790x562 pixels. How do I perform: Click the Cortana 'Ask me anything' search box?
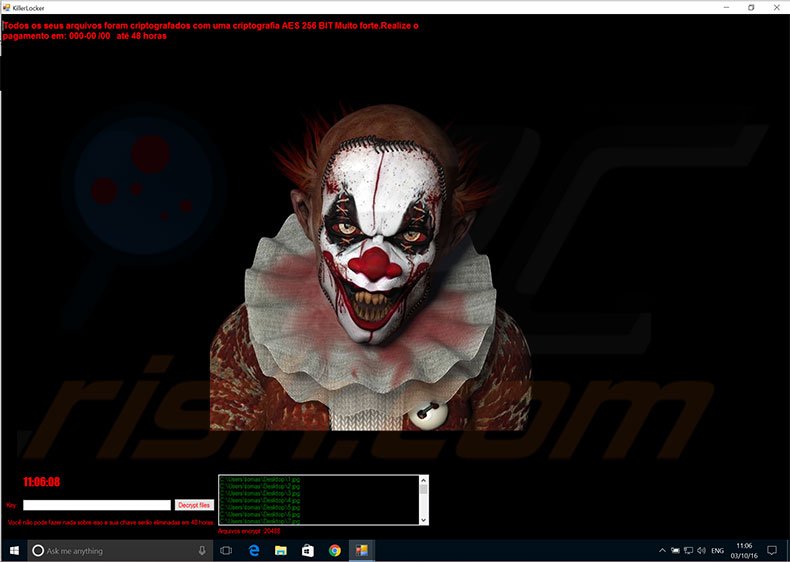click(x=121, y=551)
